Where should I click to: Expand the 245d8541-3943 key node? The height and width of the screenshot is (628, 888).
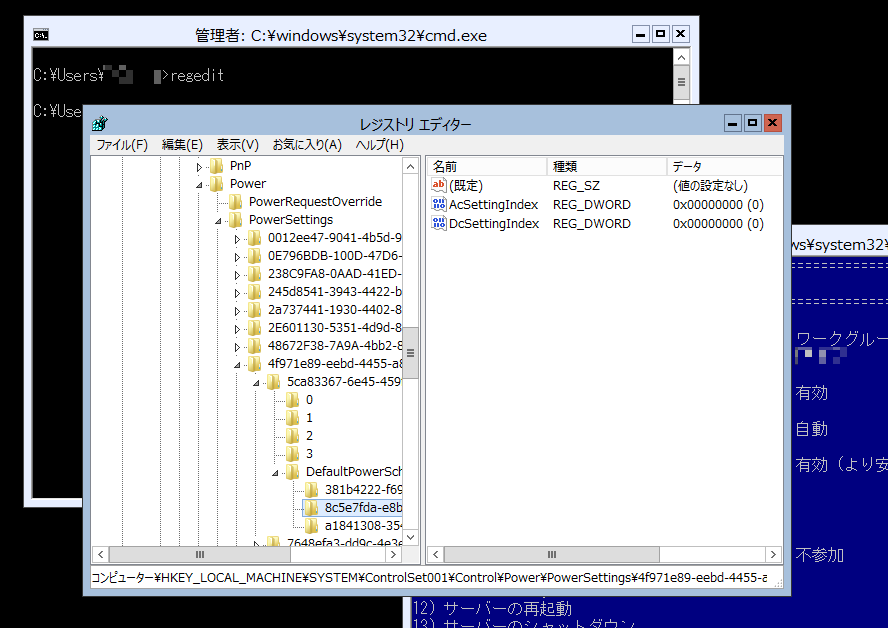coord(237,293)
